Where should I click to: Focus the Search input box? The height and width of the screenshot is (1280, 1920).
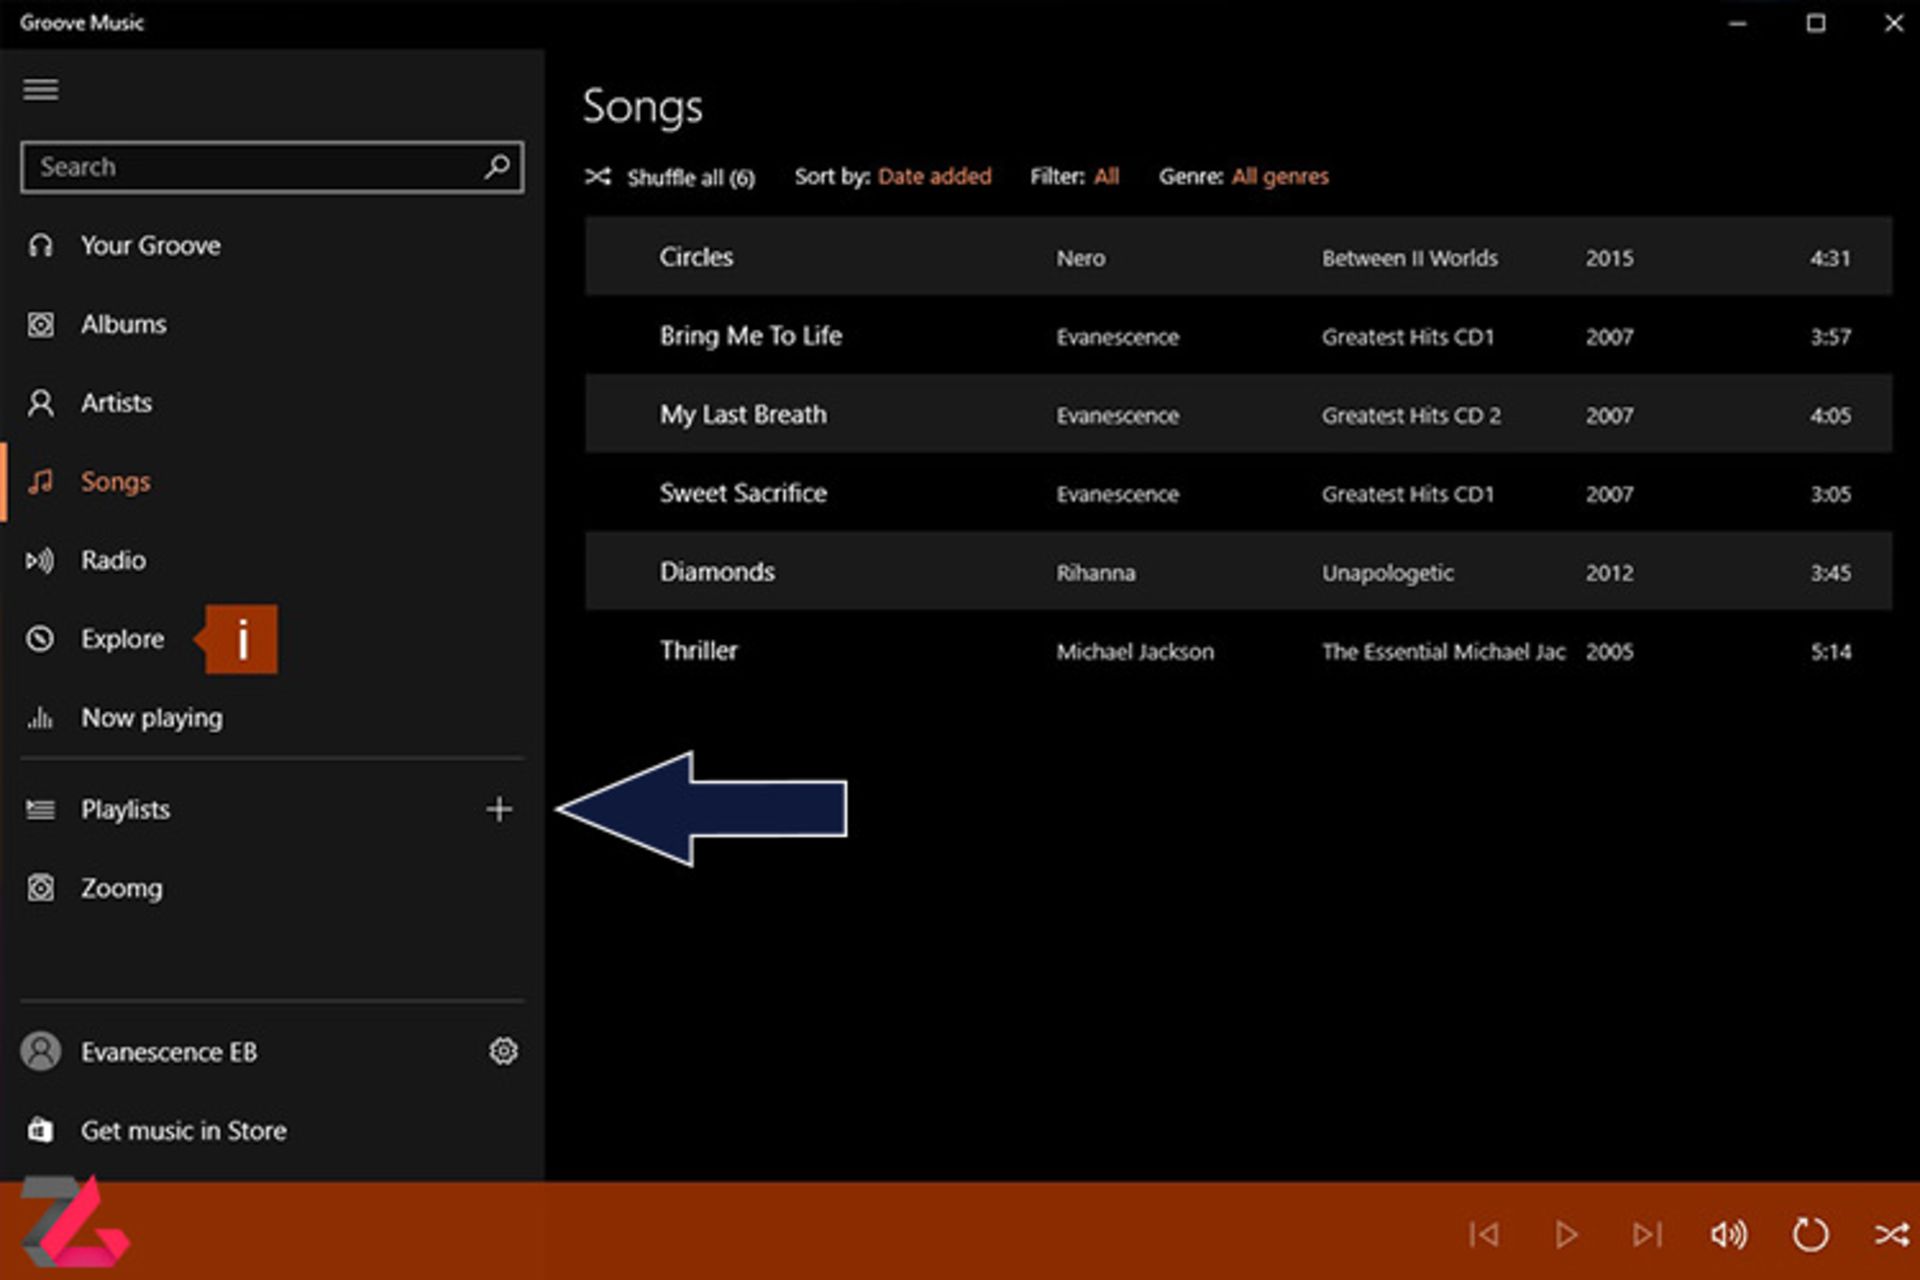[x=272, y=167]
